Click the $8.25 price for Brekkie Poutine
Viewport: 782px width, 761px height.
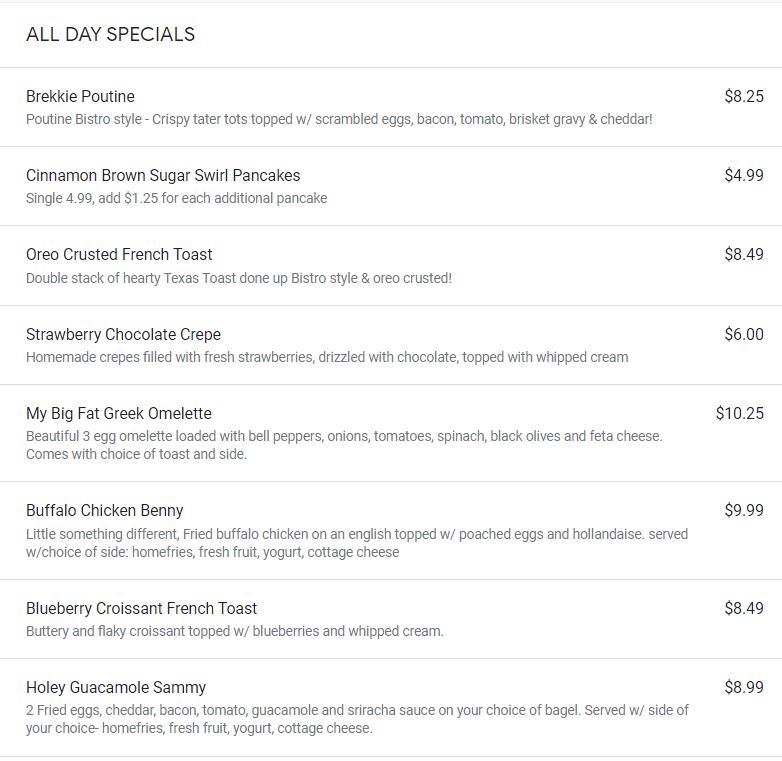743,96
